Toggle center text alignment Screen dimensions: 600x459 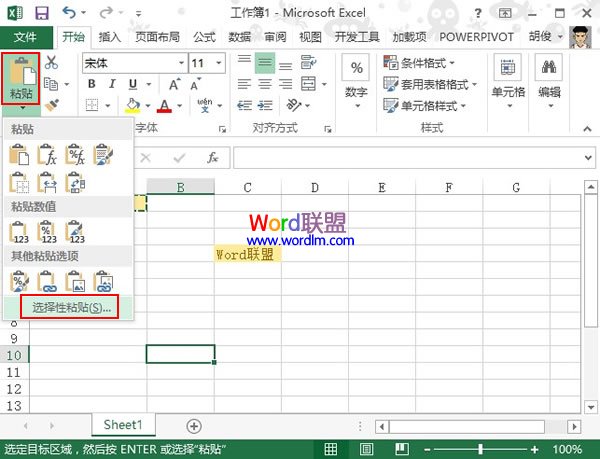click(265, 84)
